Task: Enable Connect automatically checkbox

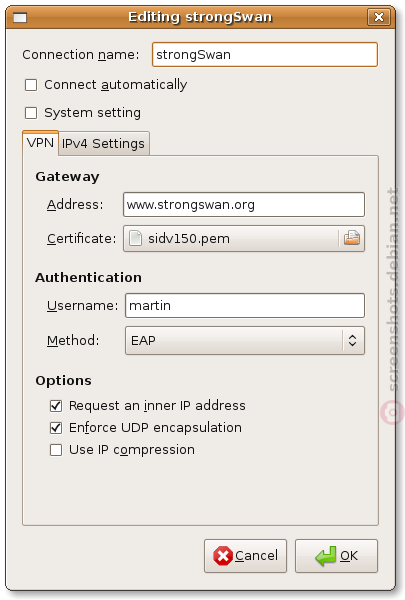Action: [31, 85]
